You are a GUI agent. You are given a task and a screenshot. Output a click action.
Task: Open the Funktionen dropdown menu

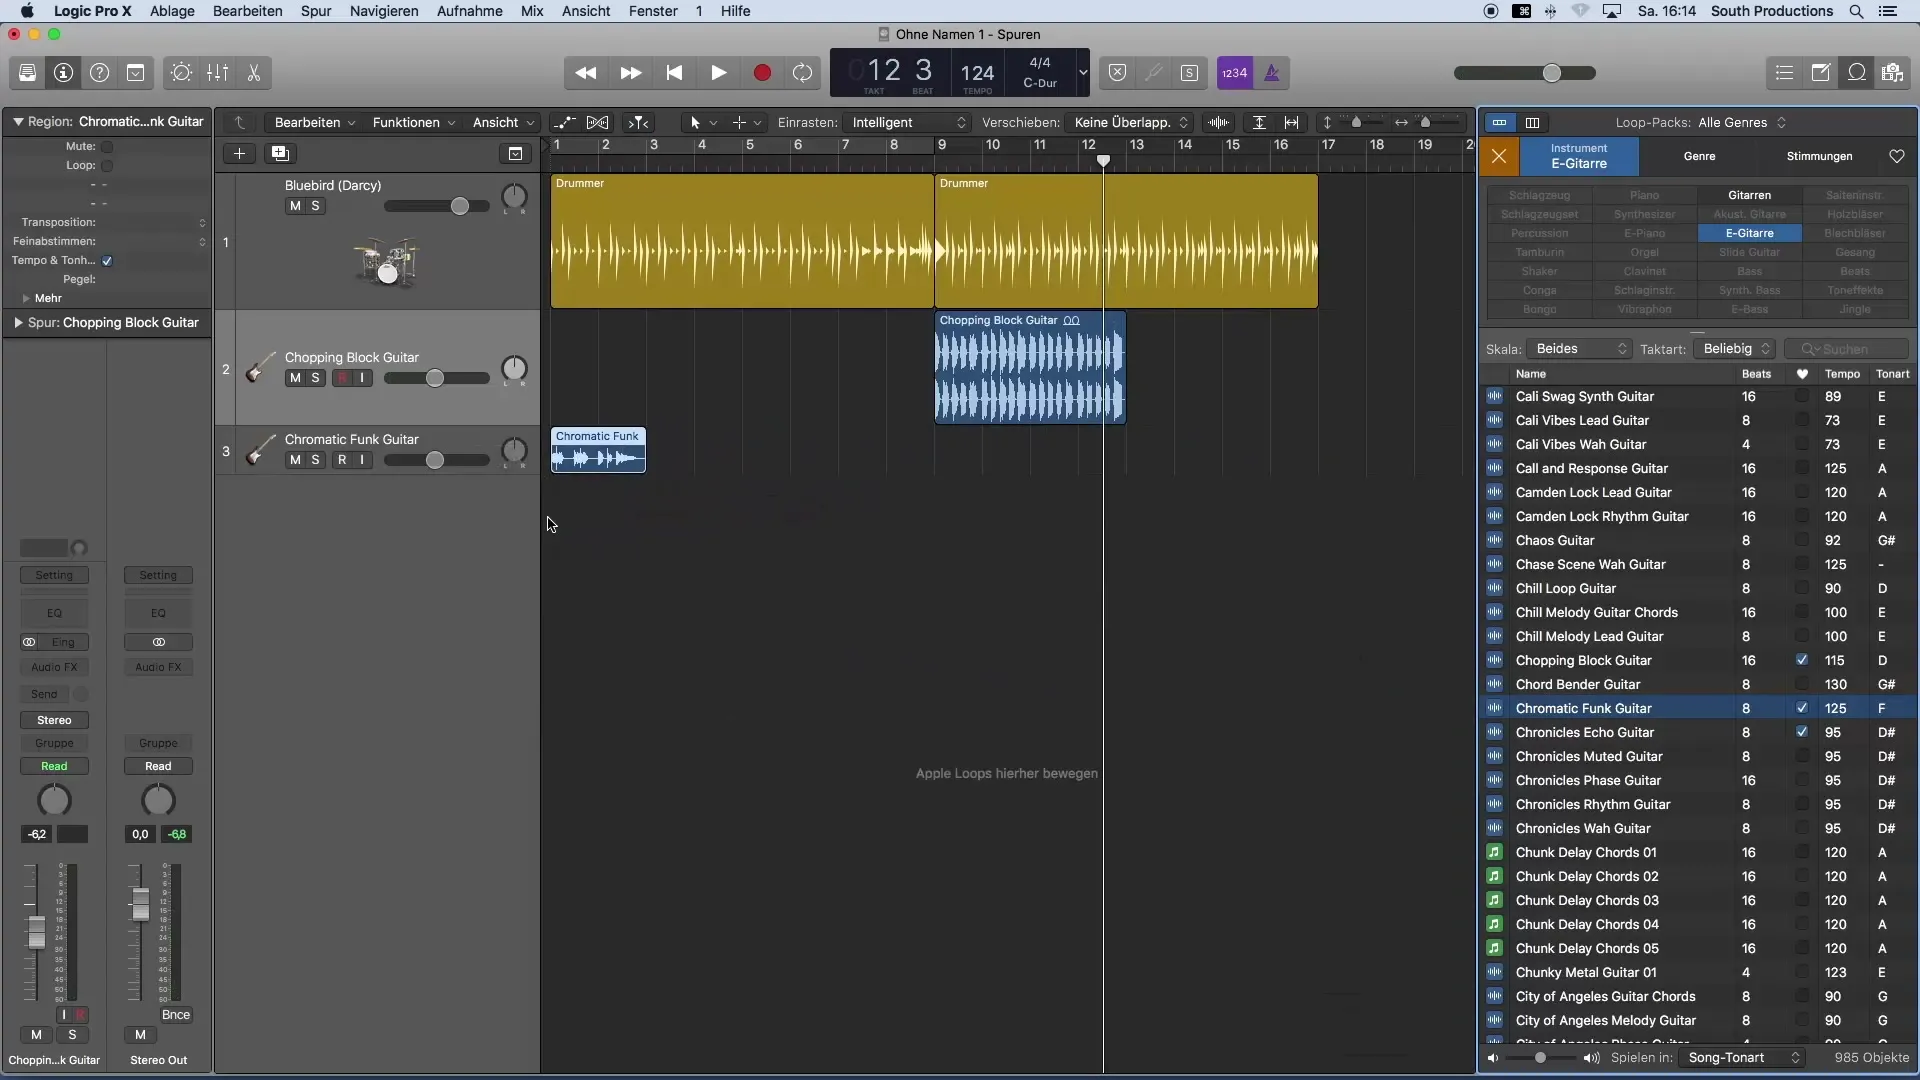pos(414,123)
